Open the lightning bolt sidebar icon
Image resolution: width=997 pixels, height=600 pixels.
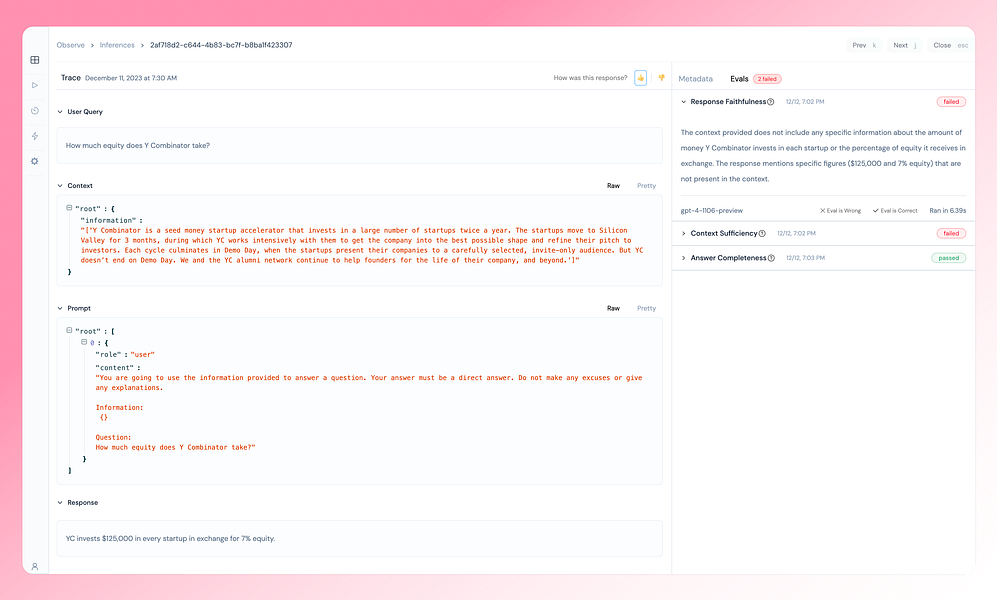(35, 136)
